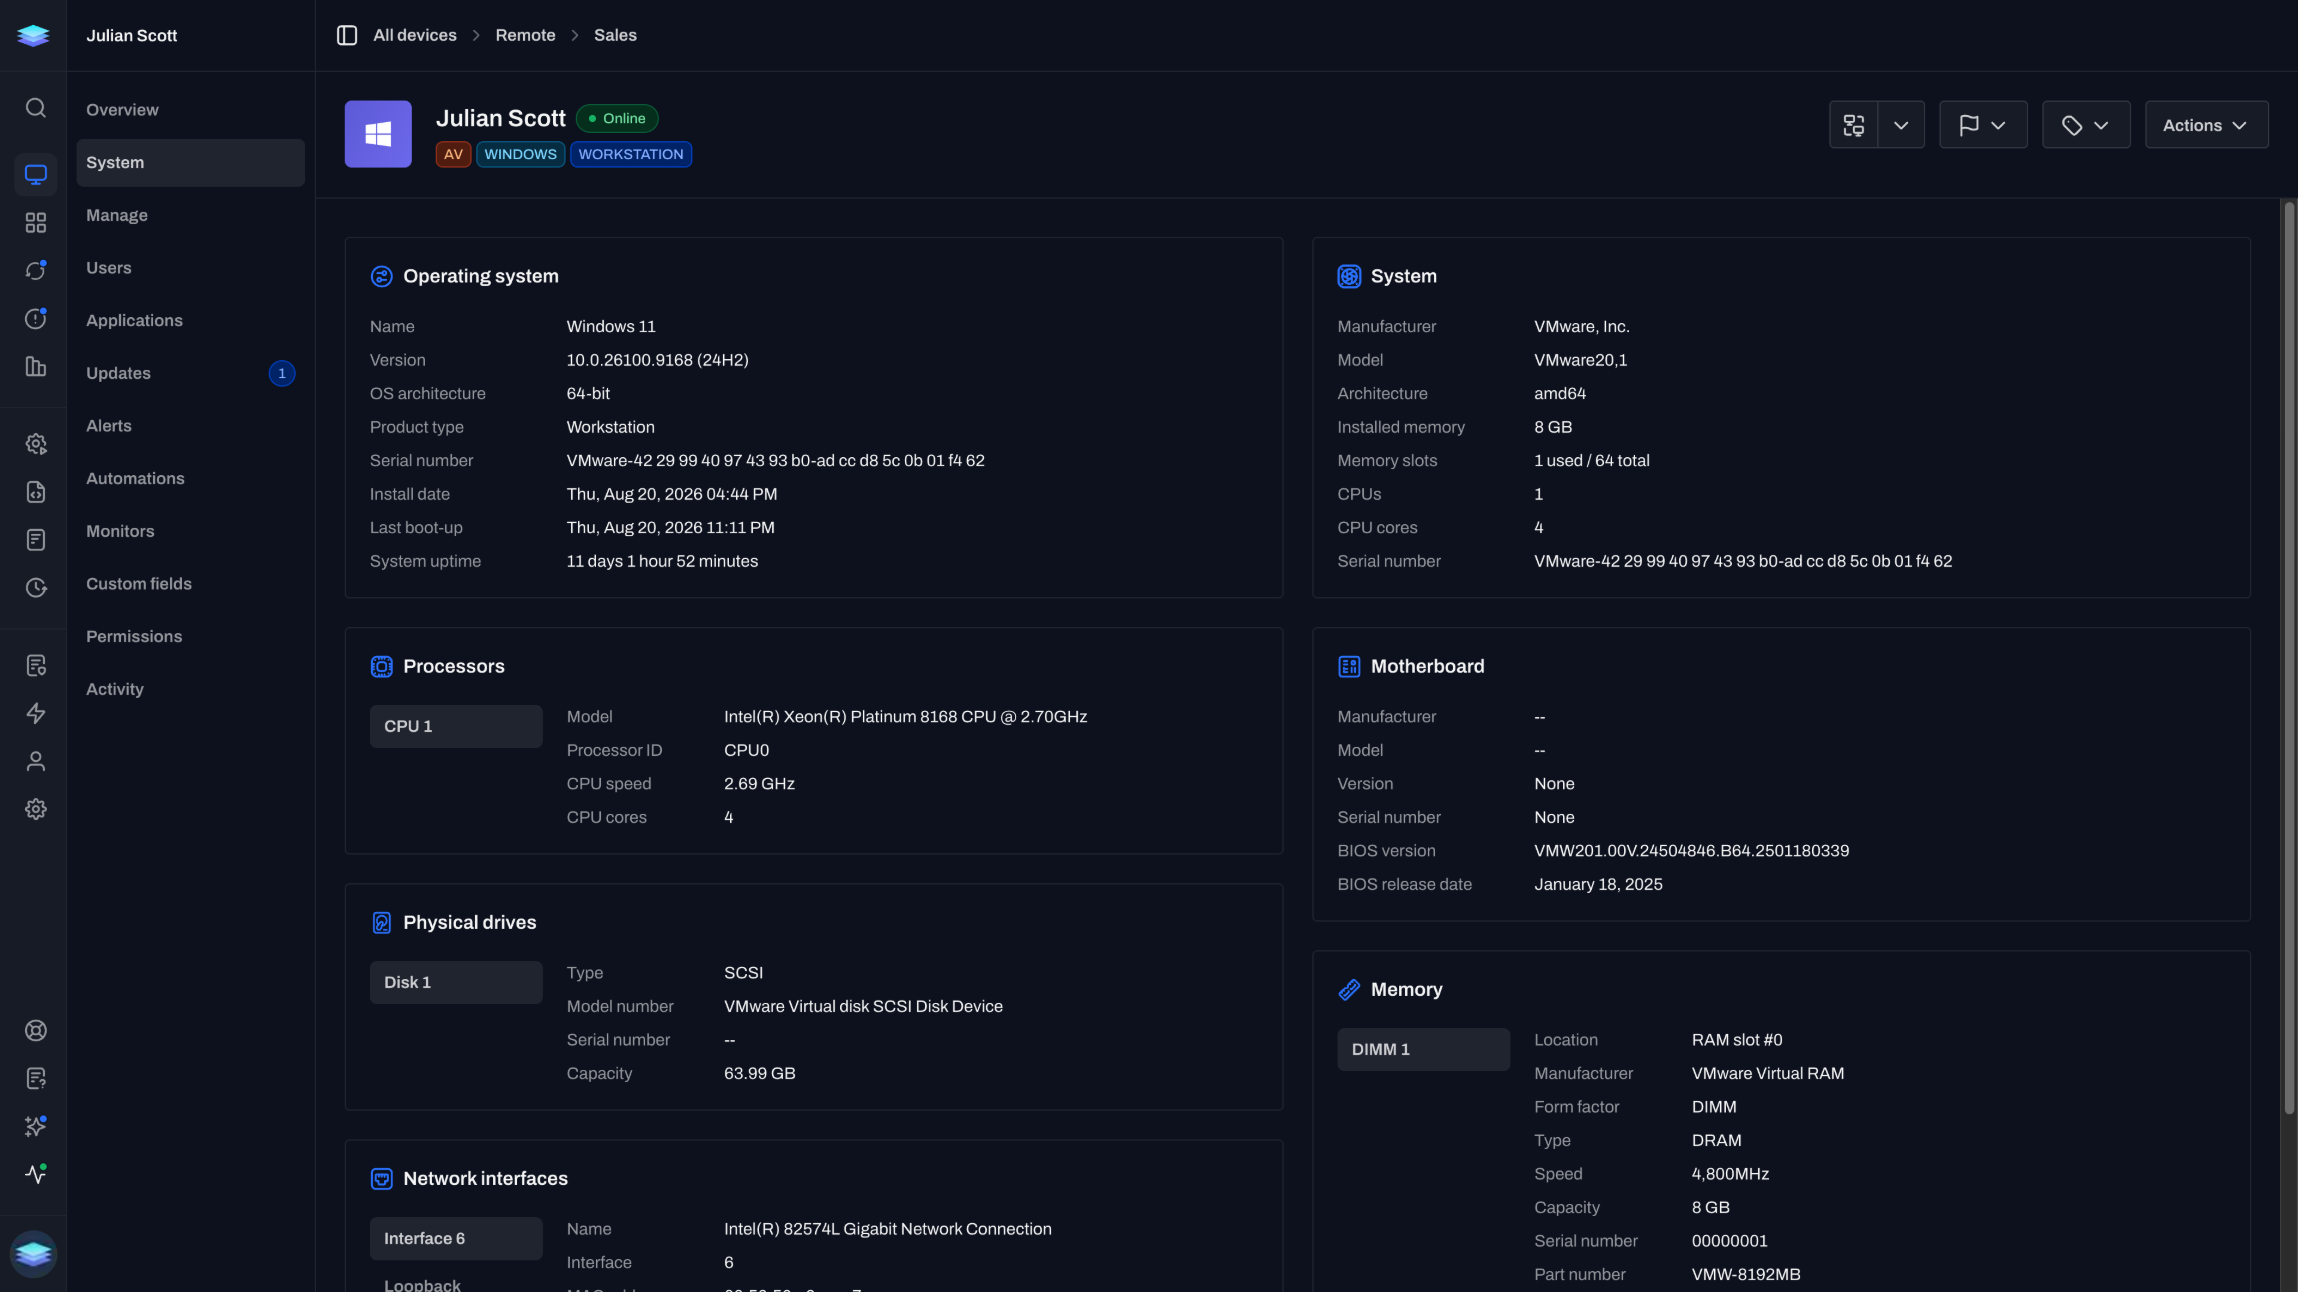Viewport: 2298px width, 1292px height.
Task: Click the Motherboard section icon
Action: click(x=1349, y=666)
